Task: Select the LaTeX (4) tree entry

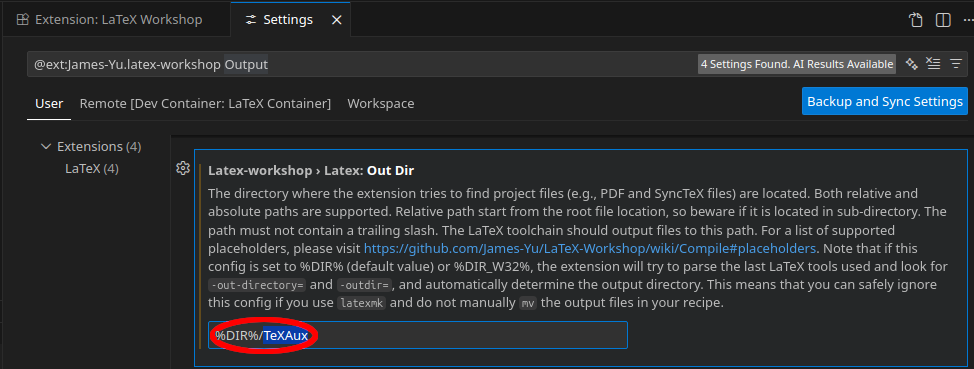Action: click(x=92, y=168)
